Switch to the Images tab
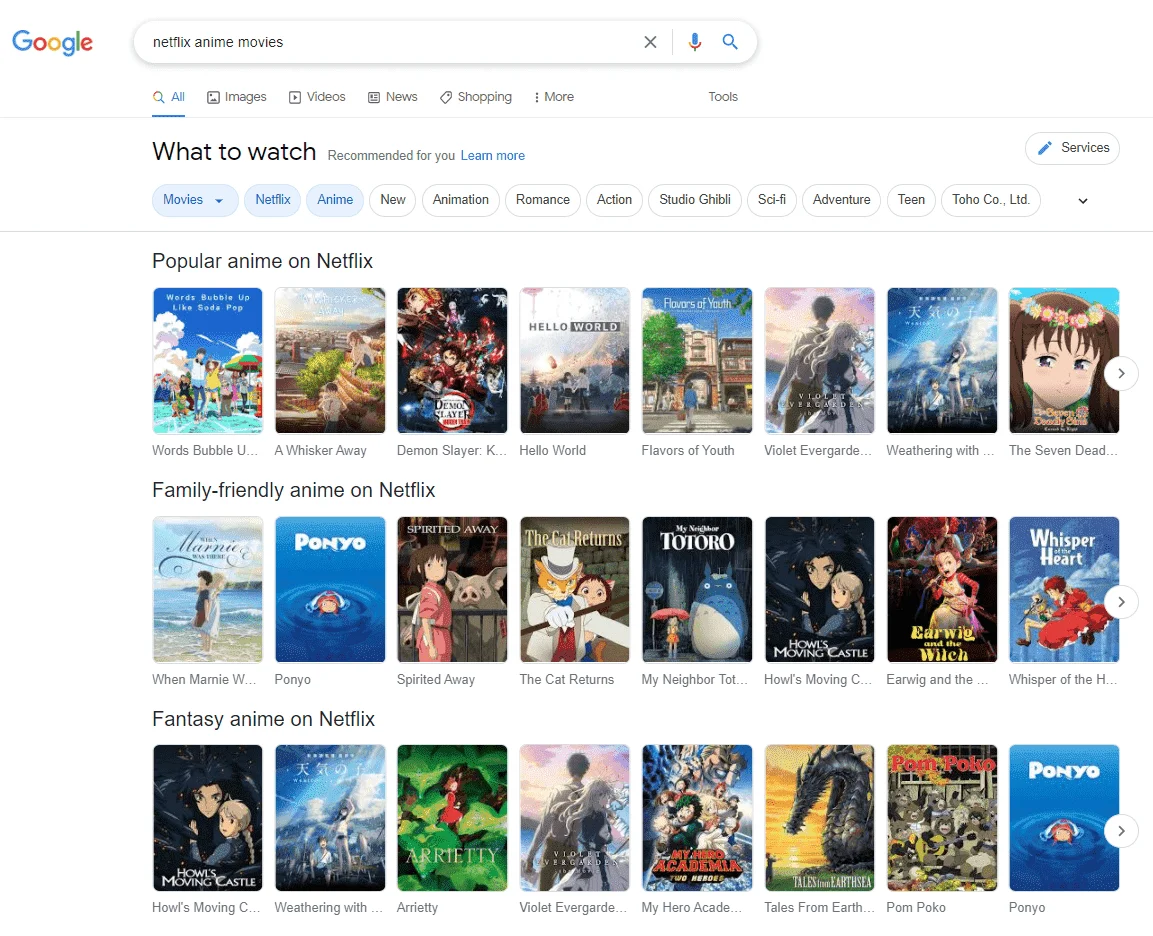Screen dimensions: 1153x936 pos(237,97)
